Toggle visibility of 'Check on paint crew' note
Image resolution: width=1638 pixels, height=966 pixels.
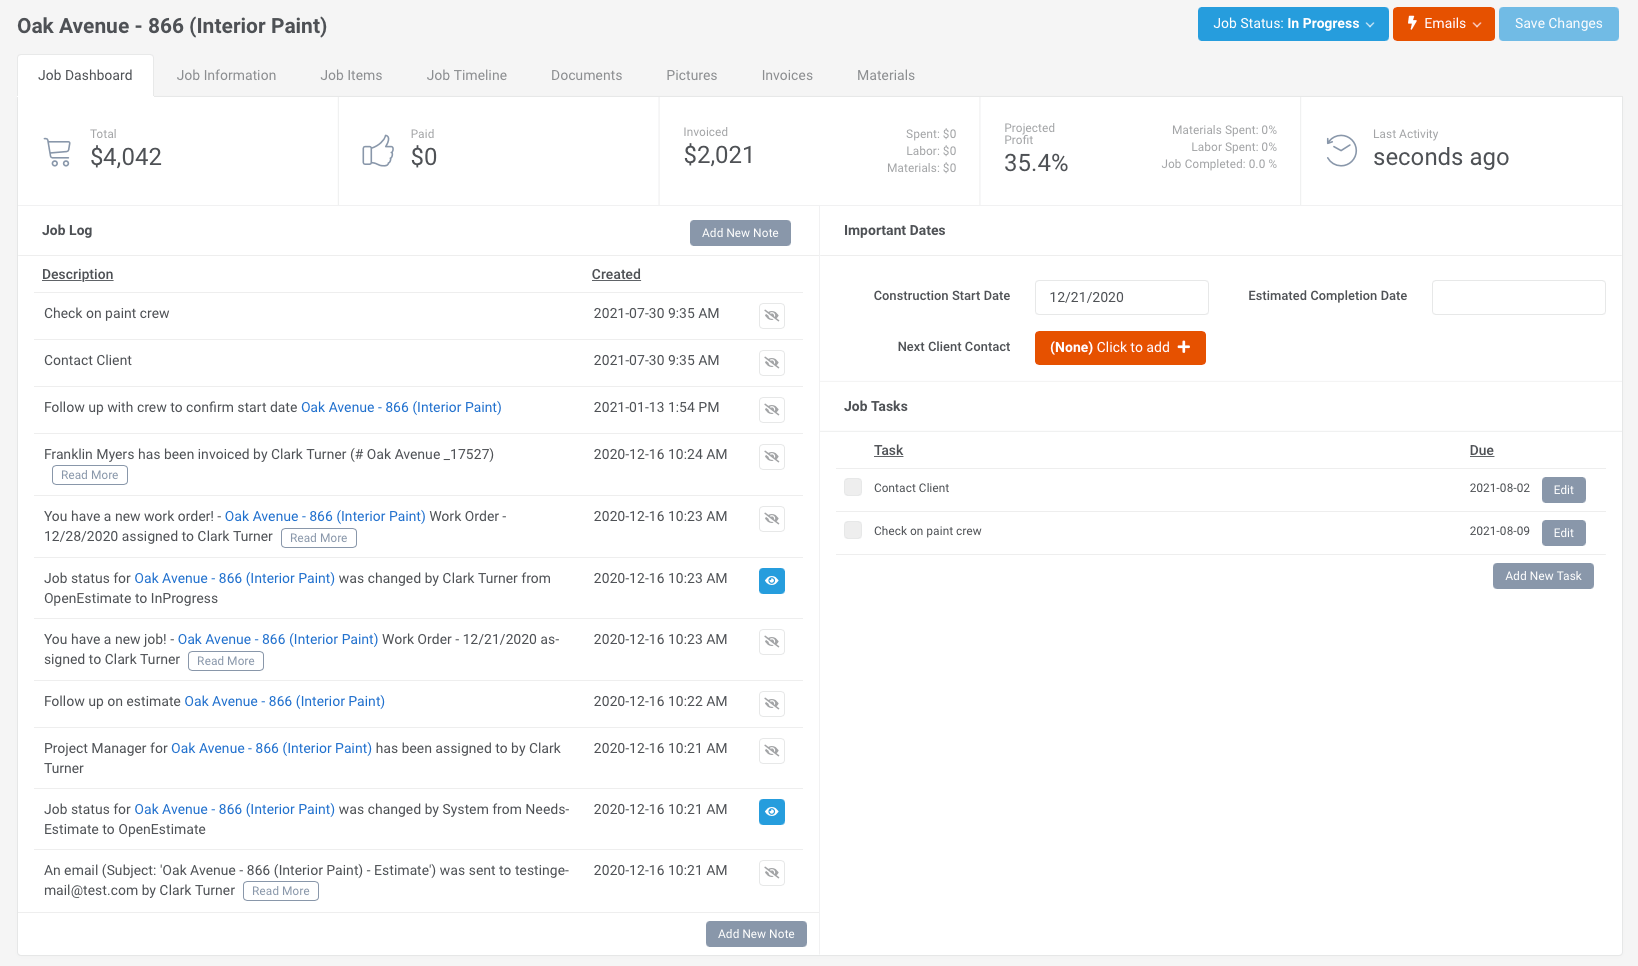pos(771,316)
